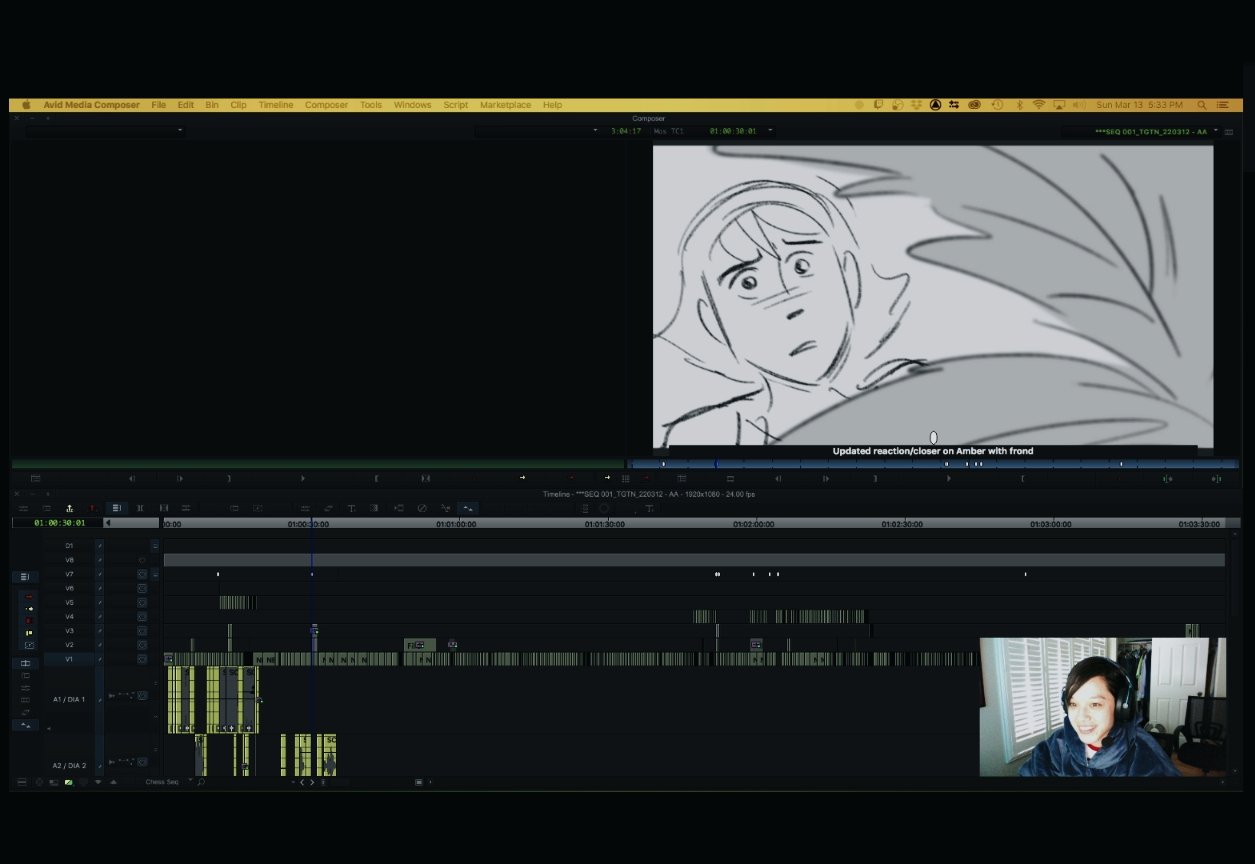Click the webcam video thumbnail
The height and width of the screenshot is (864, 1255).
point(1102,707)
